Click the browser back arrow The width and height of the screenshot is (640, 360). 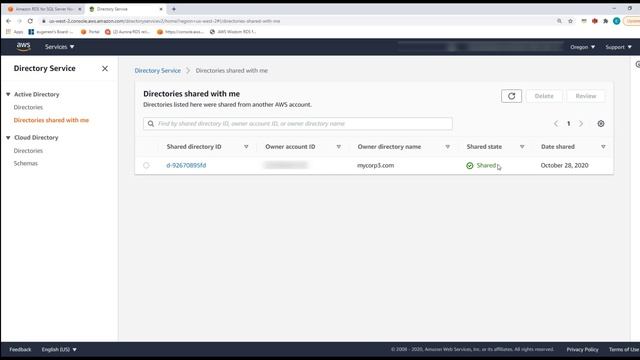tap(9, 21)
